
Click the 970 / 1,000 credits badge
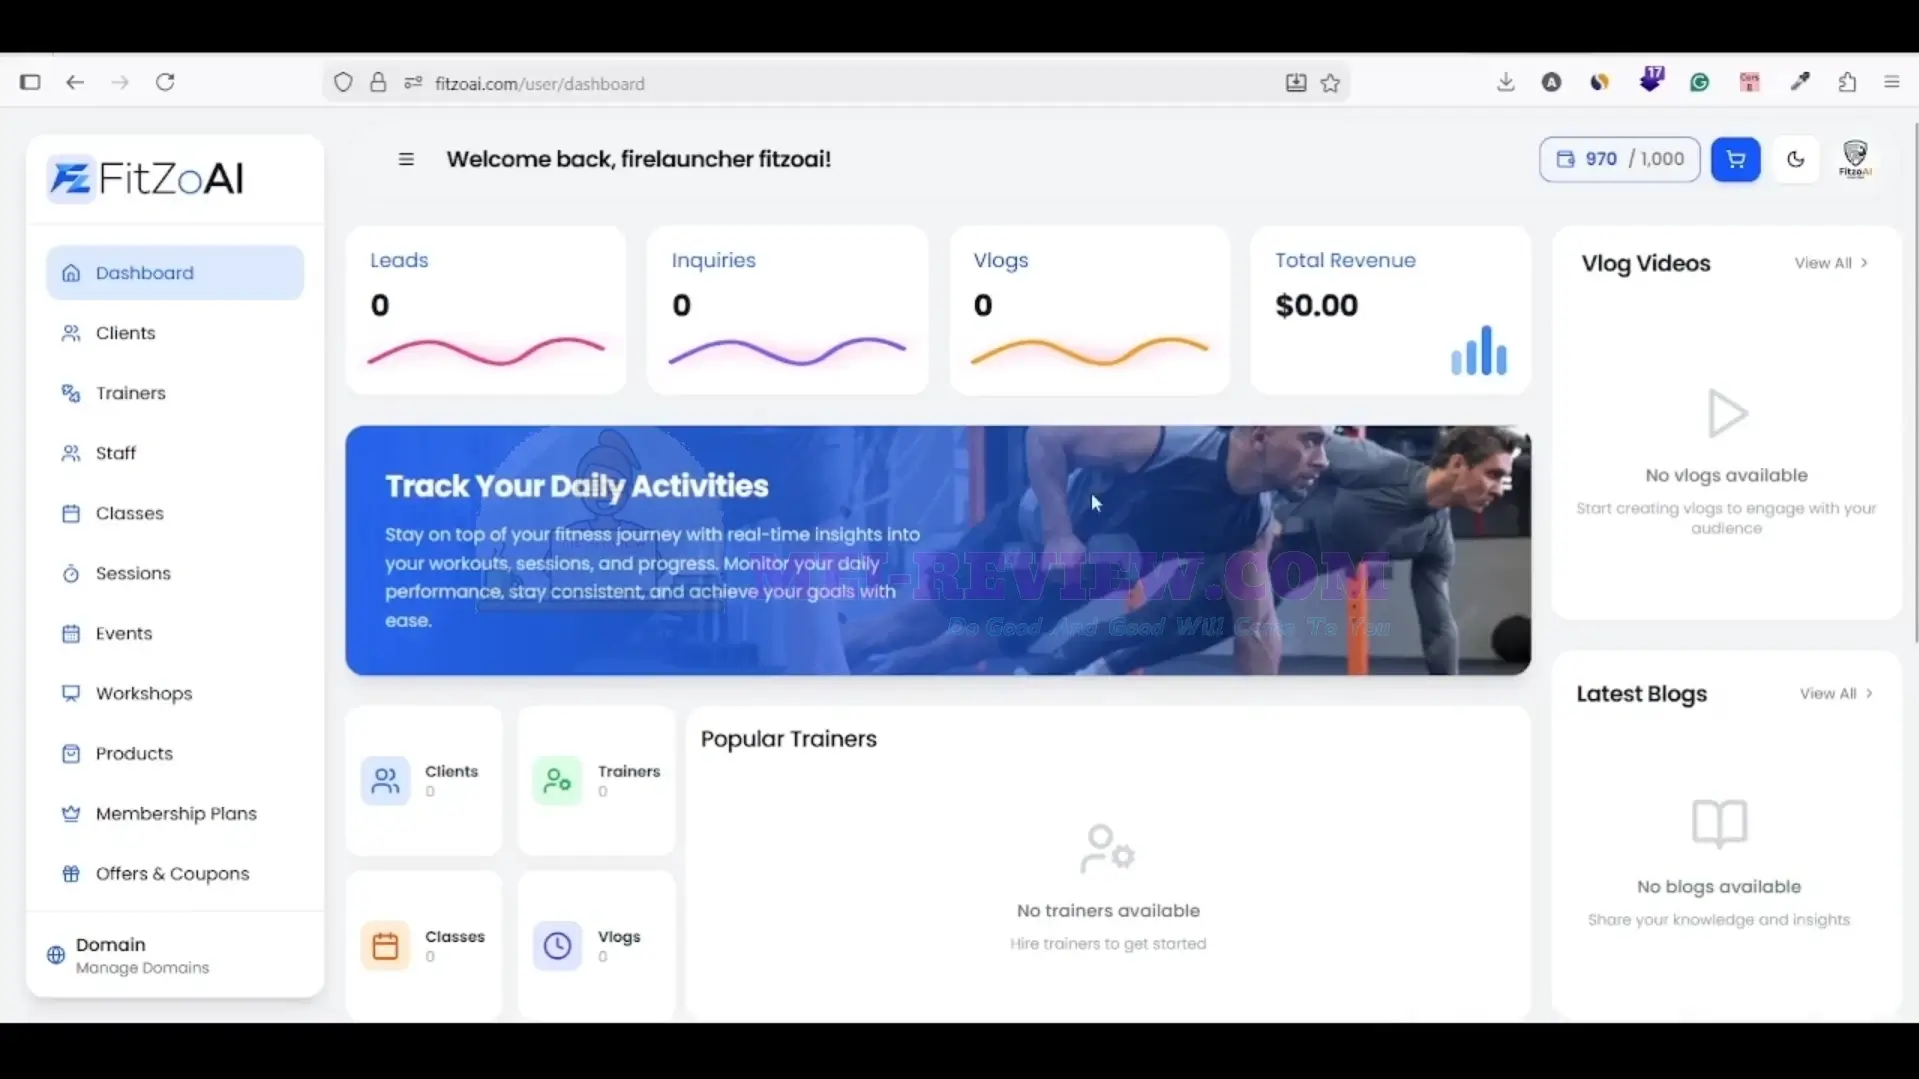coord(1619,159)
